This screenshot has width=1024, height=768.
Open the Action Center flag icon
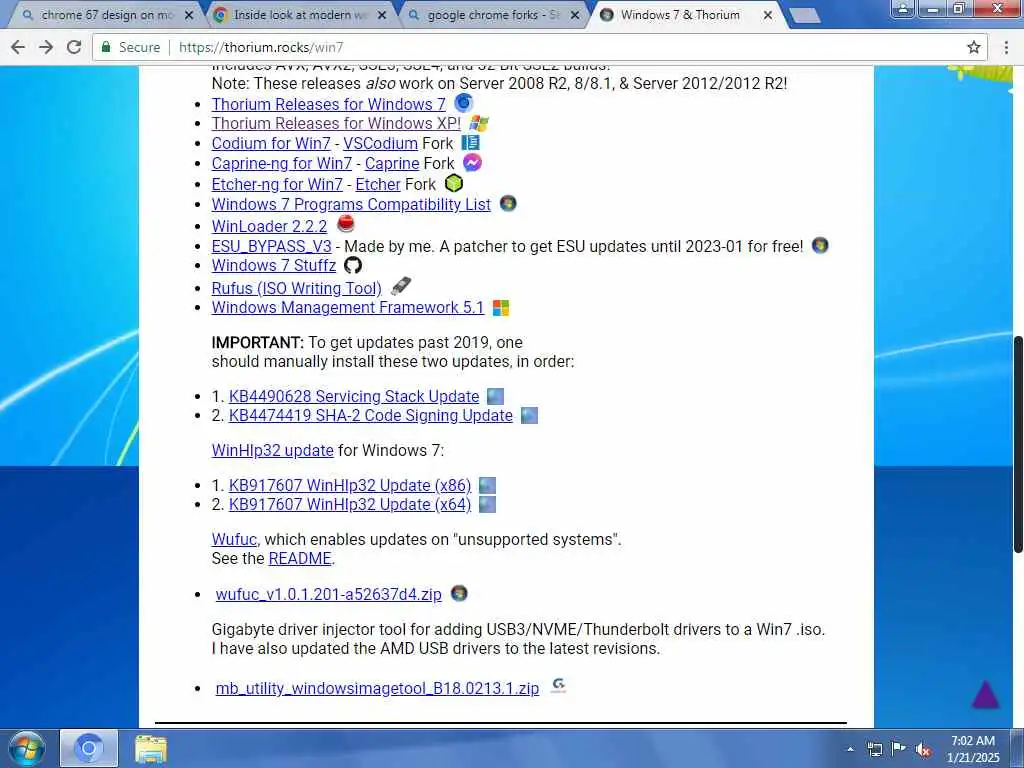[899, 748]
